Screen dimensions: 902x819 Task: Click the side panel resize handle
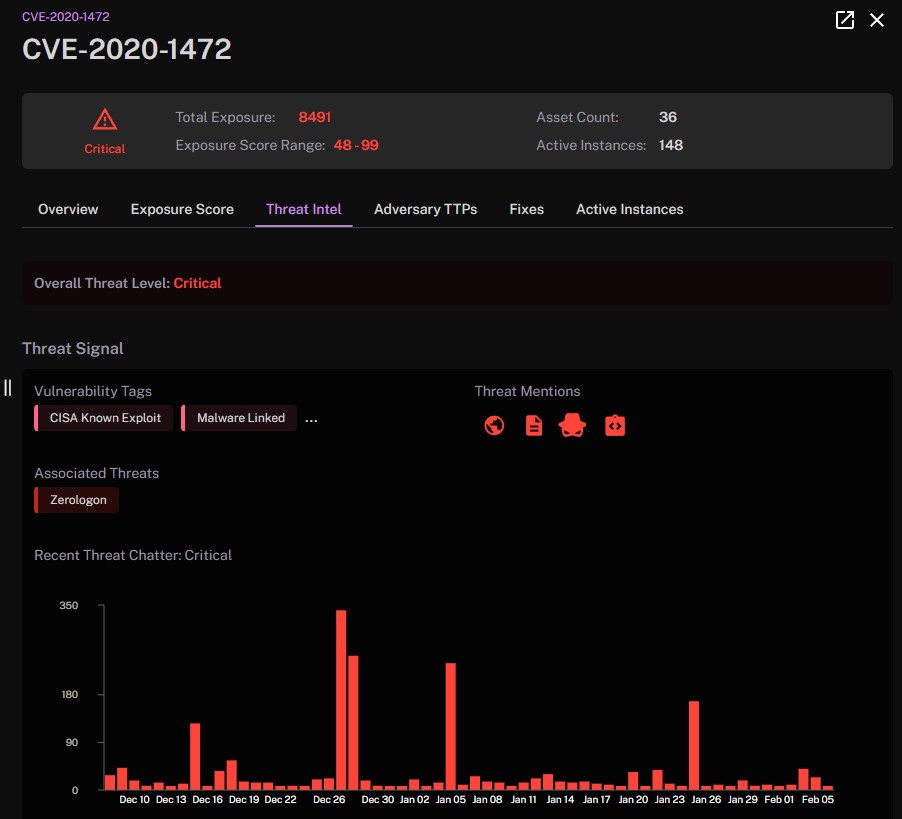point(7,388)
